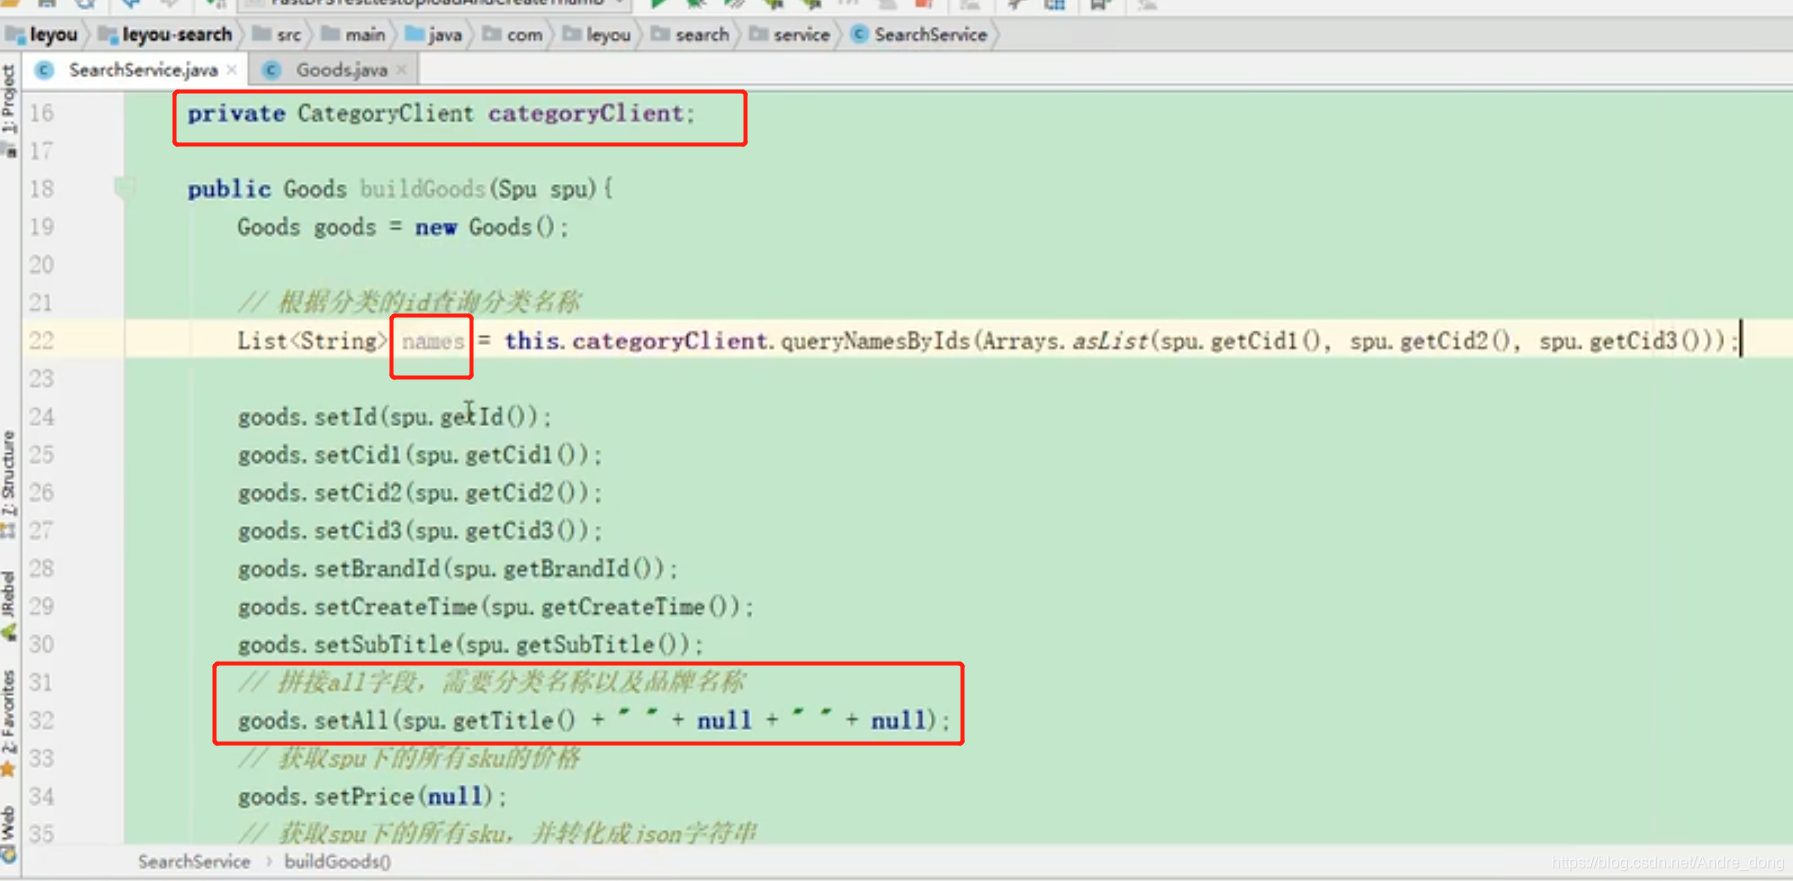Click 'List<String>' type on line 22

(x=312, y=341)
